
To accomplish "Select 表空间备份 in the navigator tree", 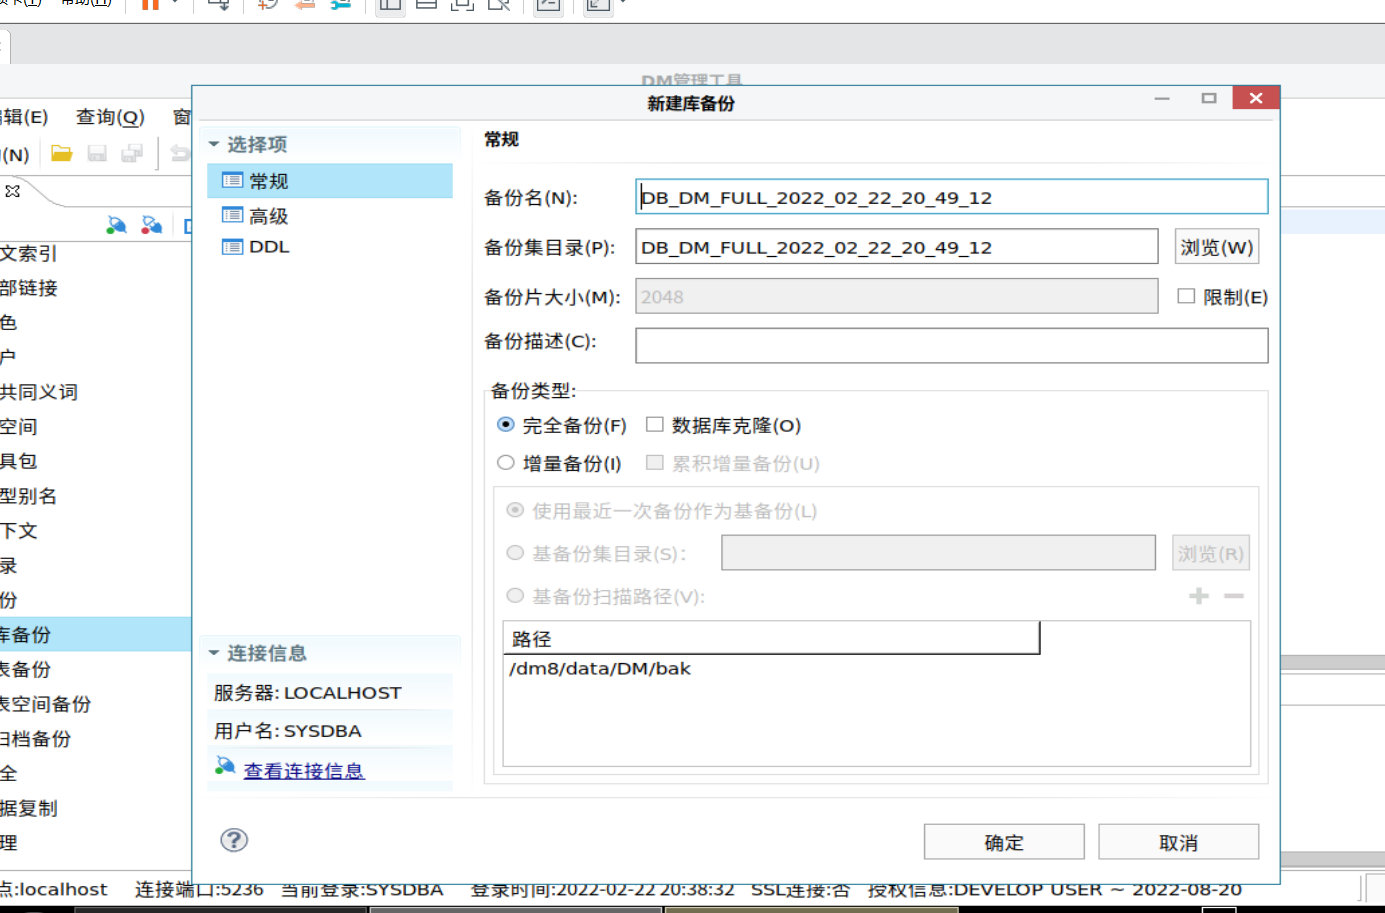I will pos(46,704).
